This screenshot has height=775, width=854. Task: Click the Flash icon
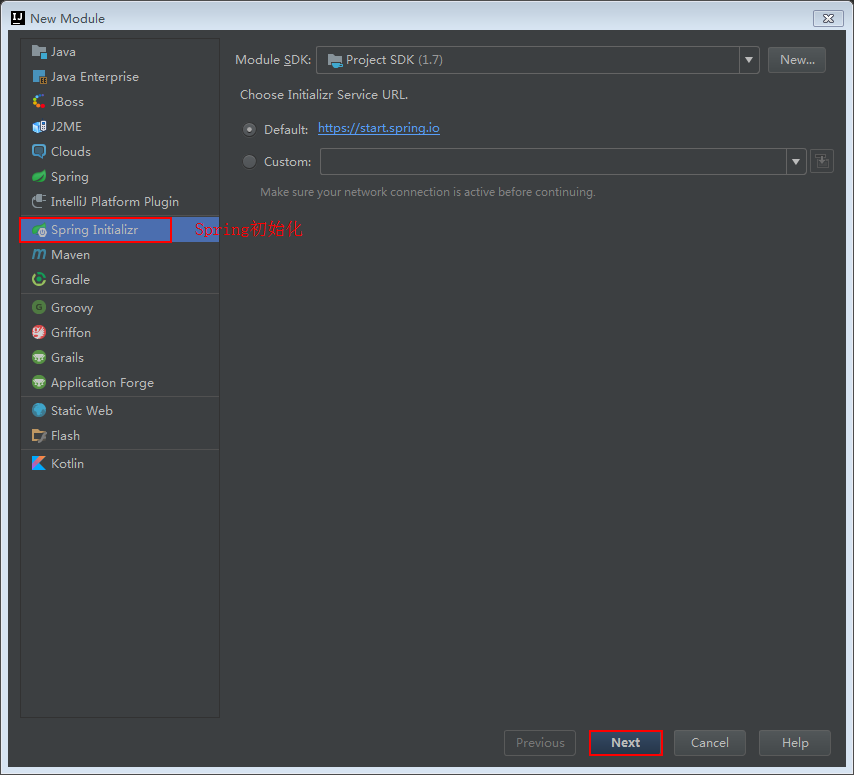tap(39, 436)
